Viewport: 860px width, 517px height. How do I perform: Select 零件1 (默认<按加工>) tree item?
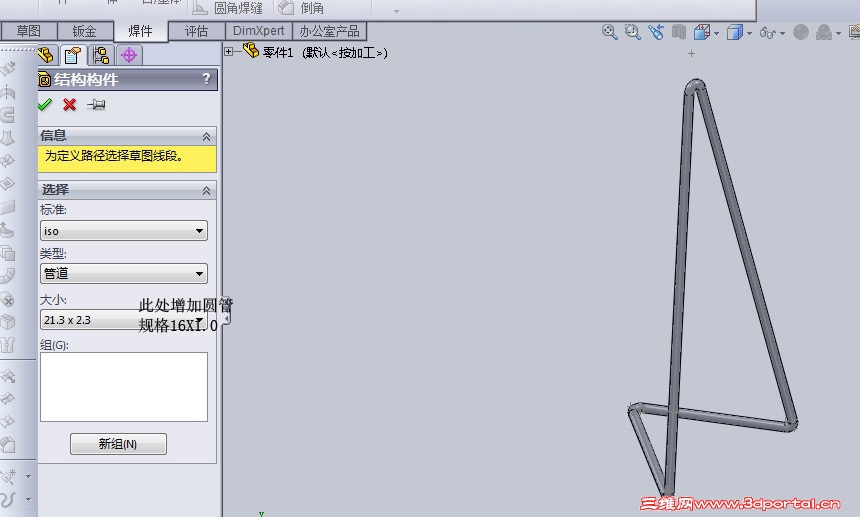pos(325,53)
